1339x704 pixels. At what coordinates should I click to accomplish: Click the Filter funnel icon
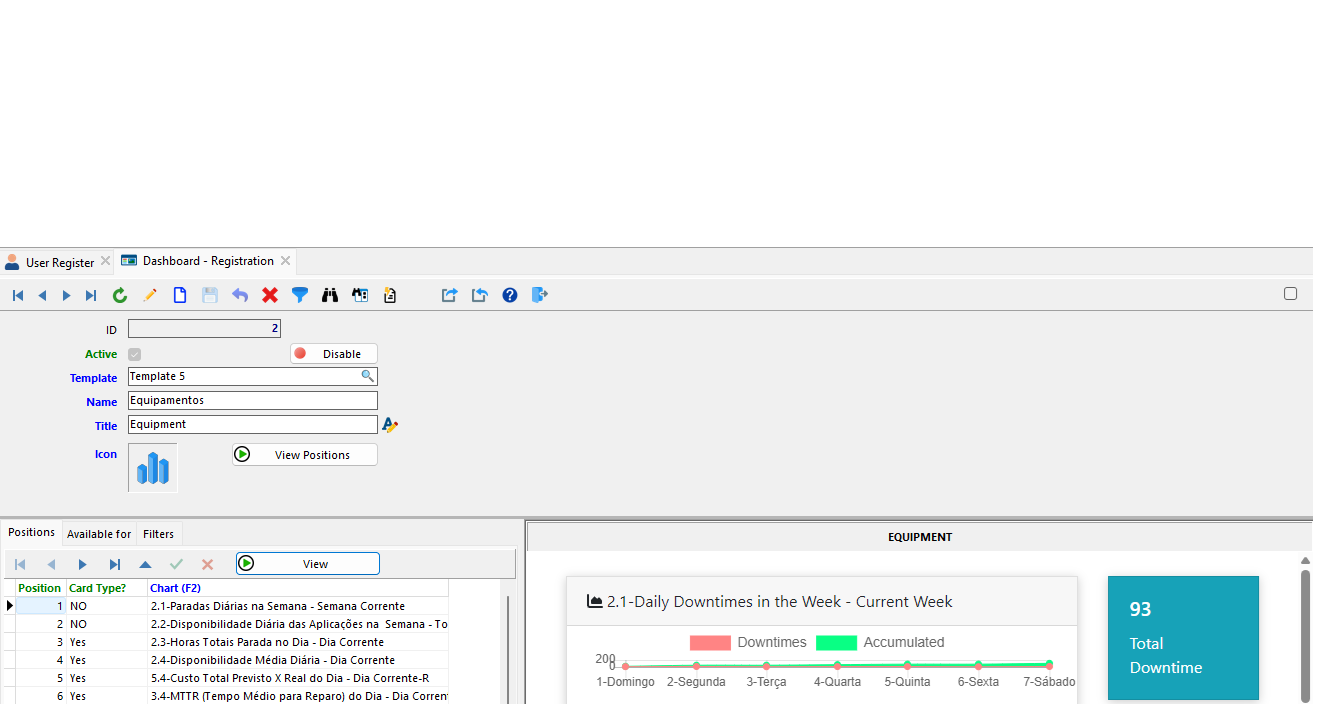point(300,295)
